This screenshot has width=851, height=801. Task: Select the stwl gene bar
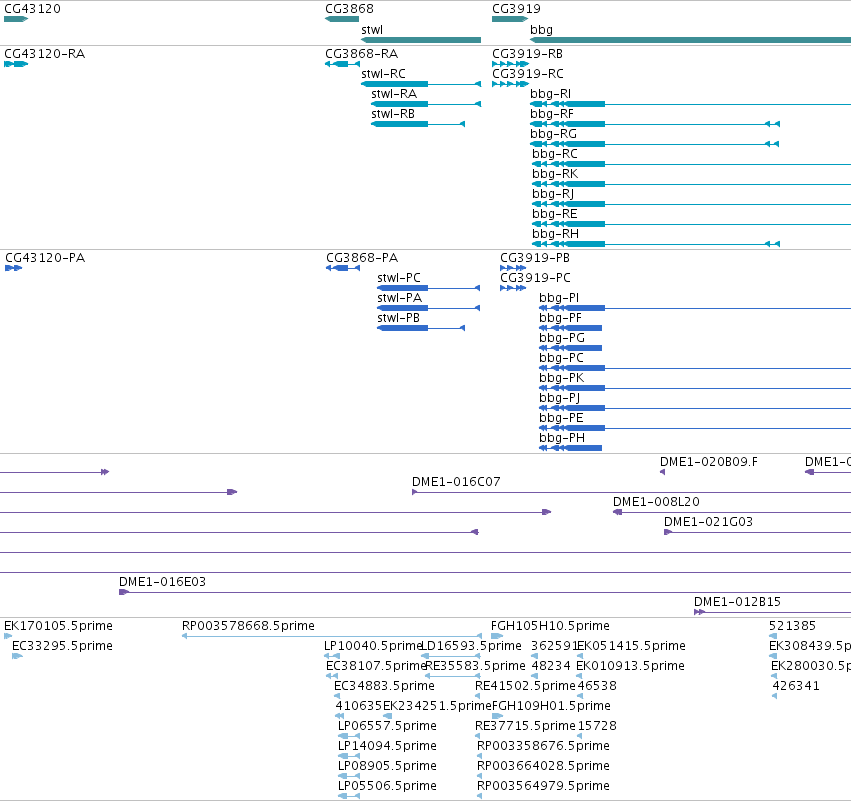coord(421,40)
